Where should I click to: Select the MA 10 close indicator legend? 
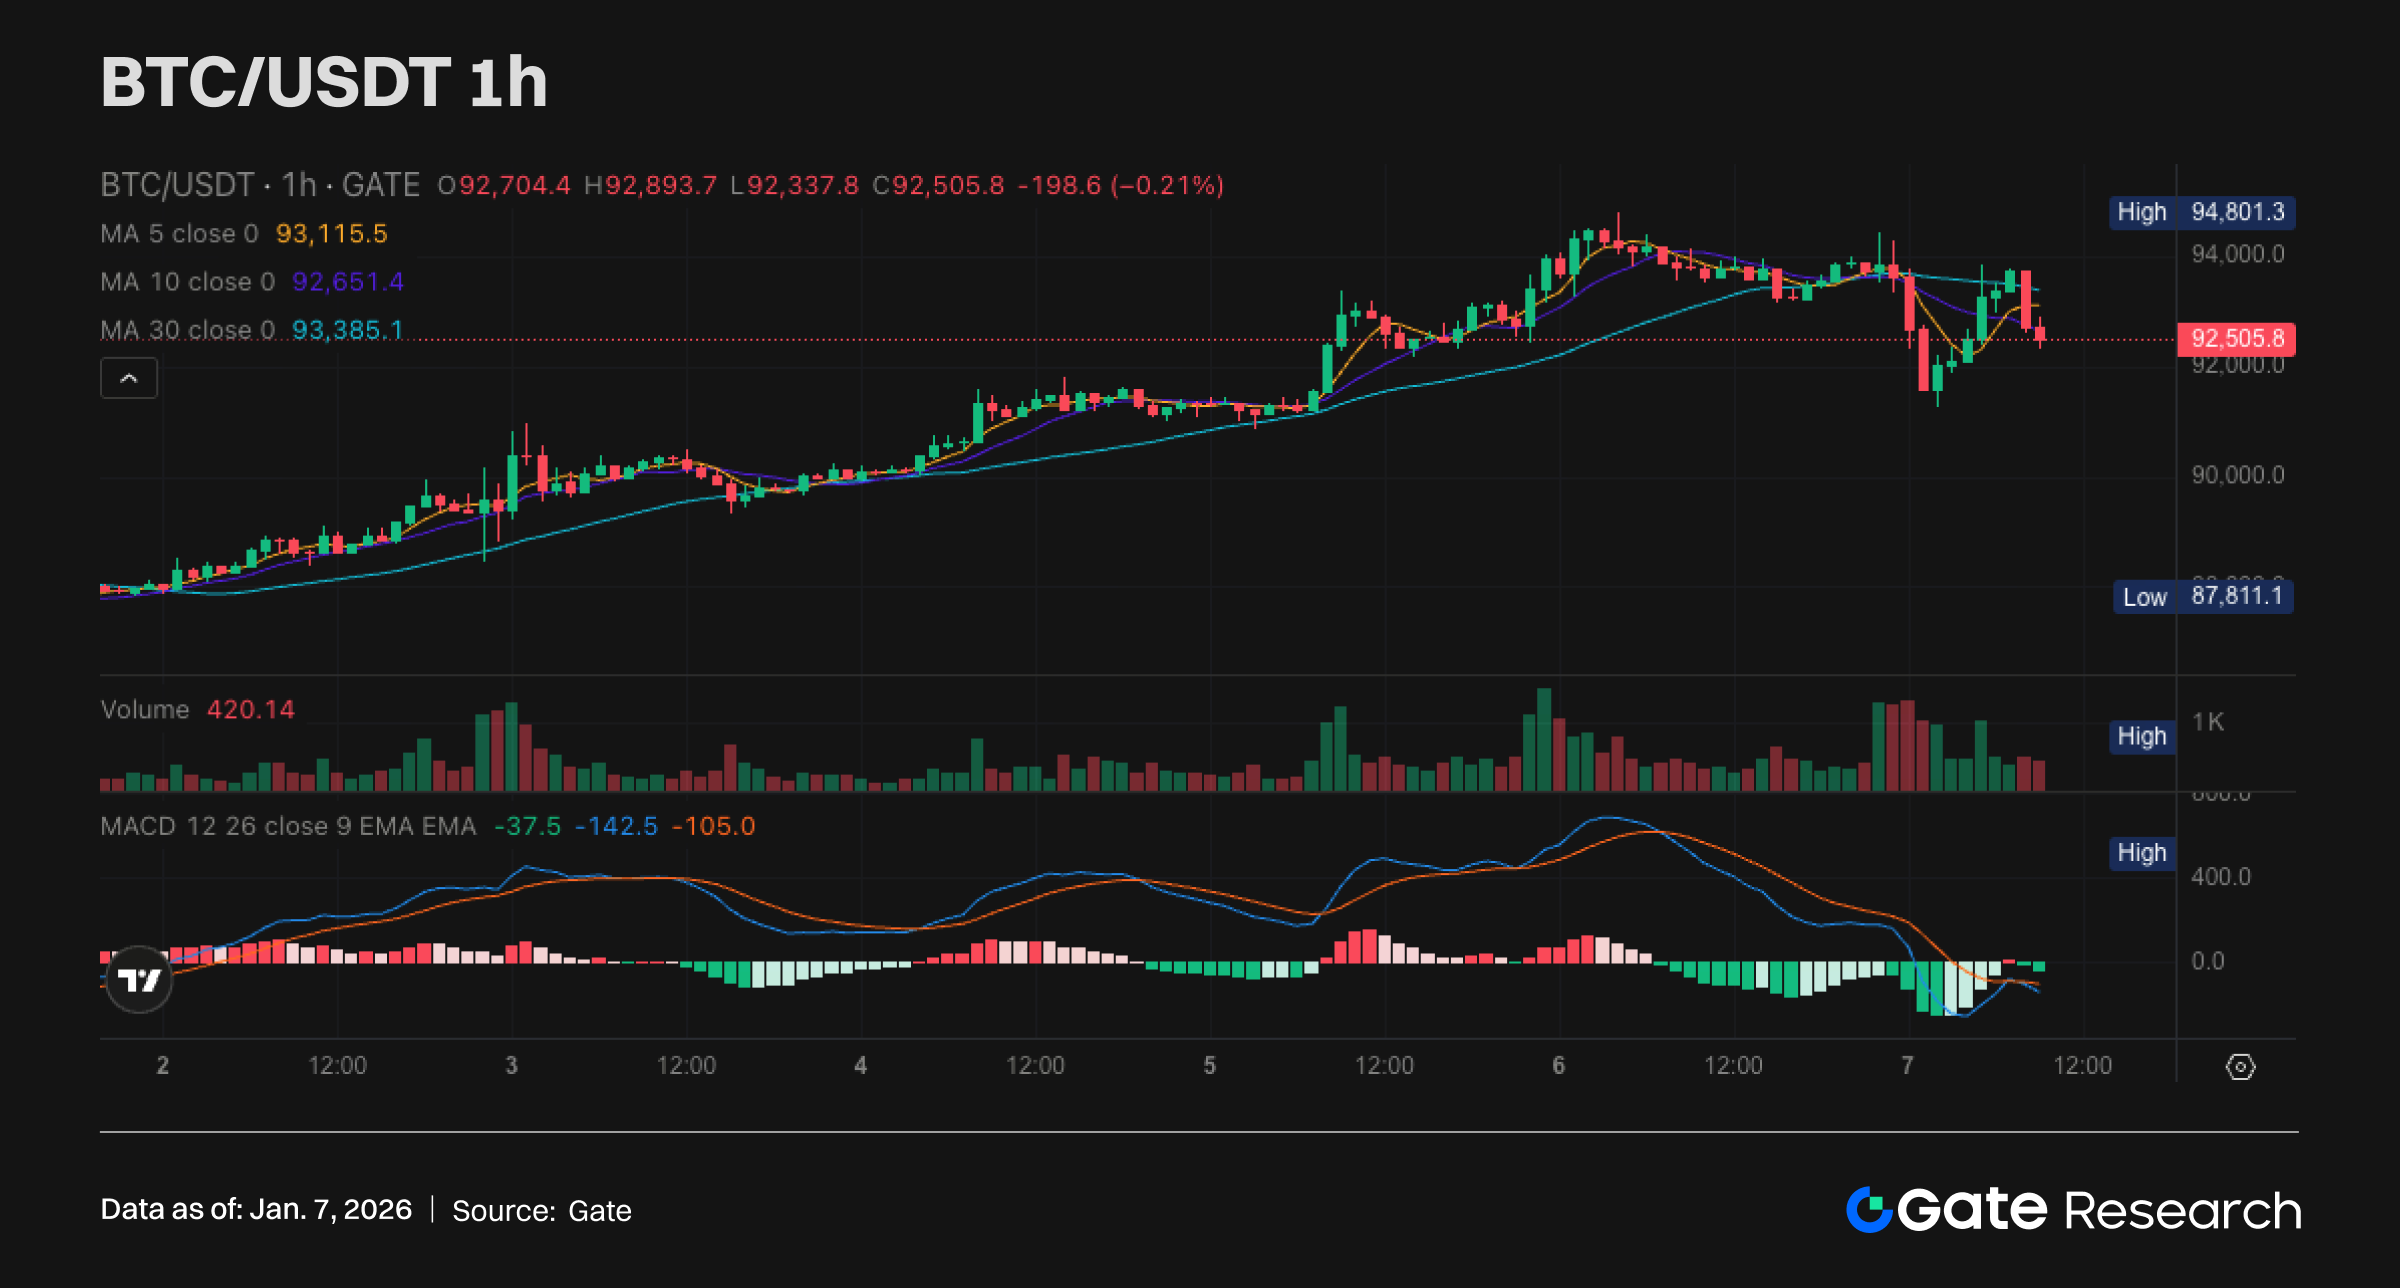coord(188,282)
